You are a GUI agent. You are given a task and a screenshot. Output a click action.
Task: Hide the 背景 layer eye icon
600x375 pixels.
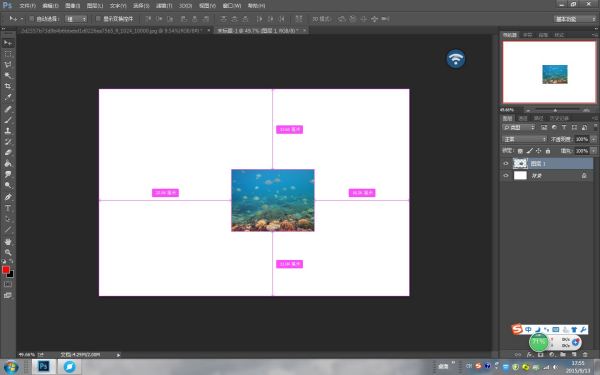click(x=506, y=176)
